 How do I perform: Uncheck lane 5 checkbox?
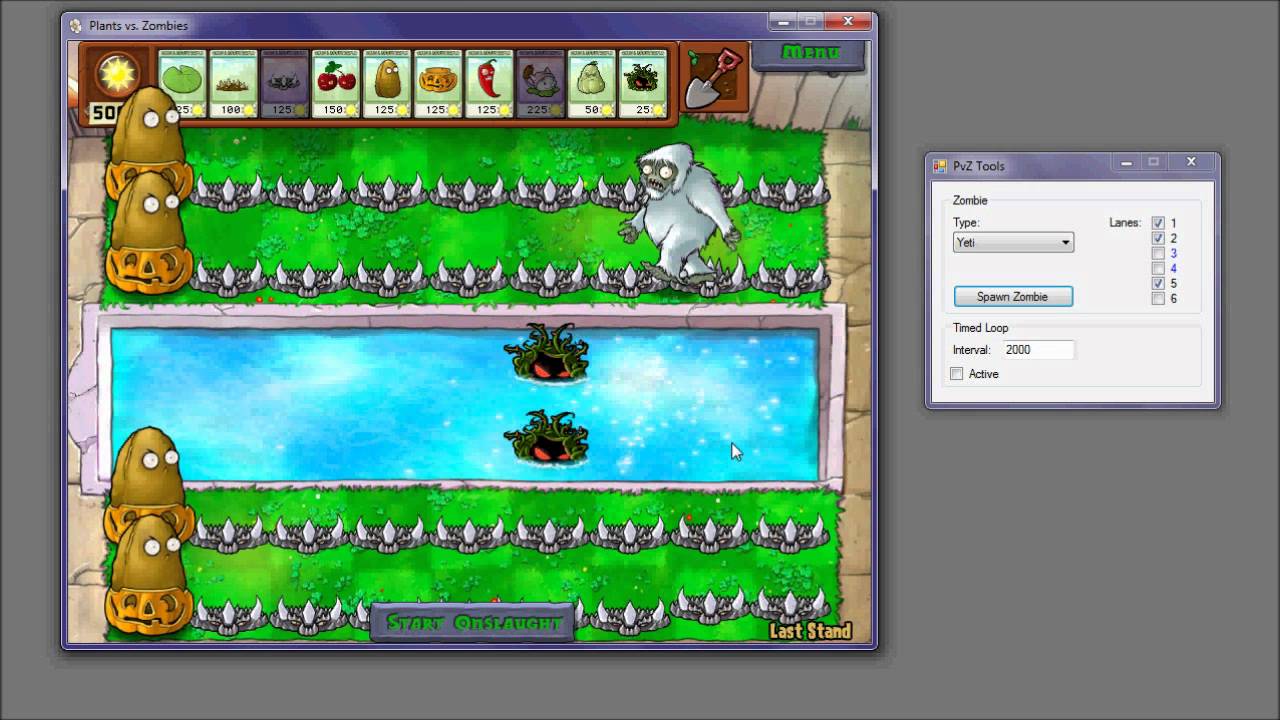click(1158, 283)
